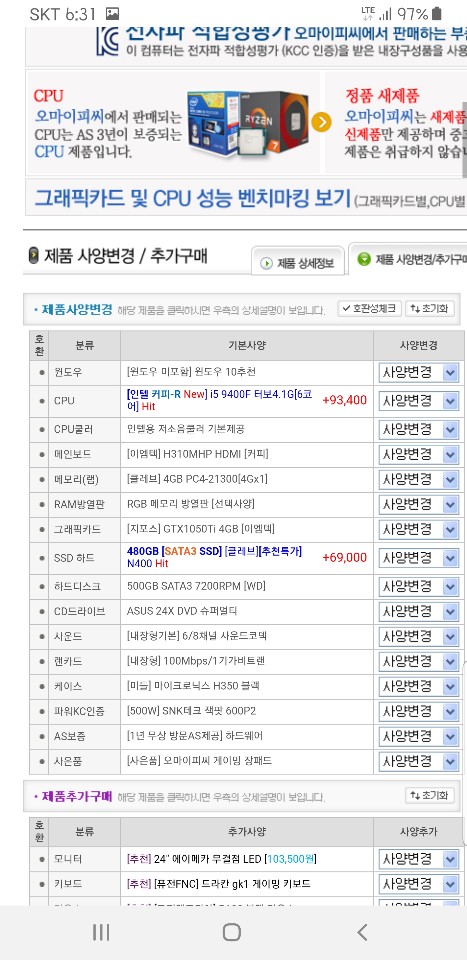Open 사양변경 dropdown for 랜카드 row
The width and height of the screenshot is (467, 960).
pyautogui.click(x=419, y=661)
